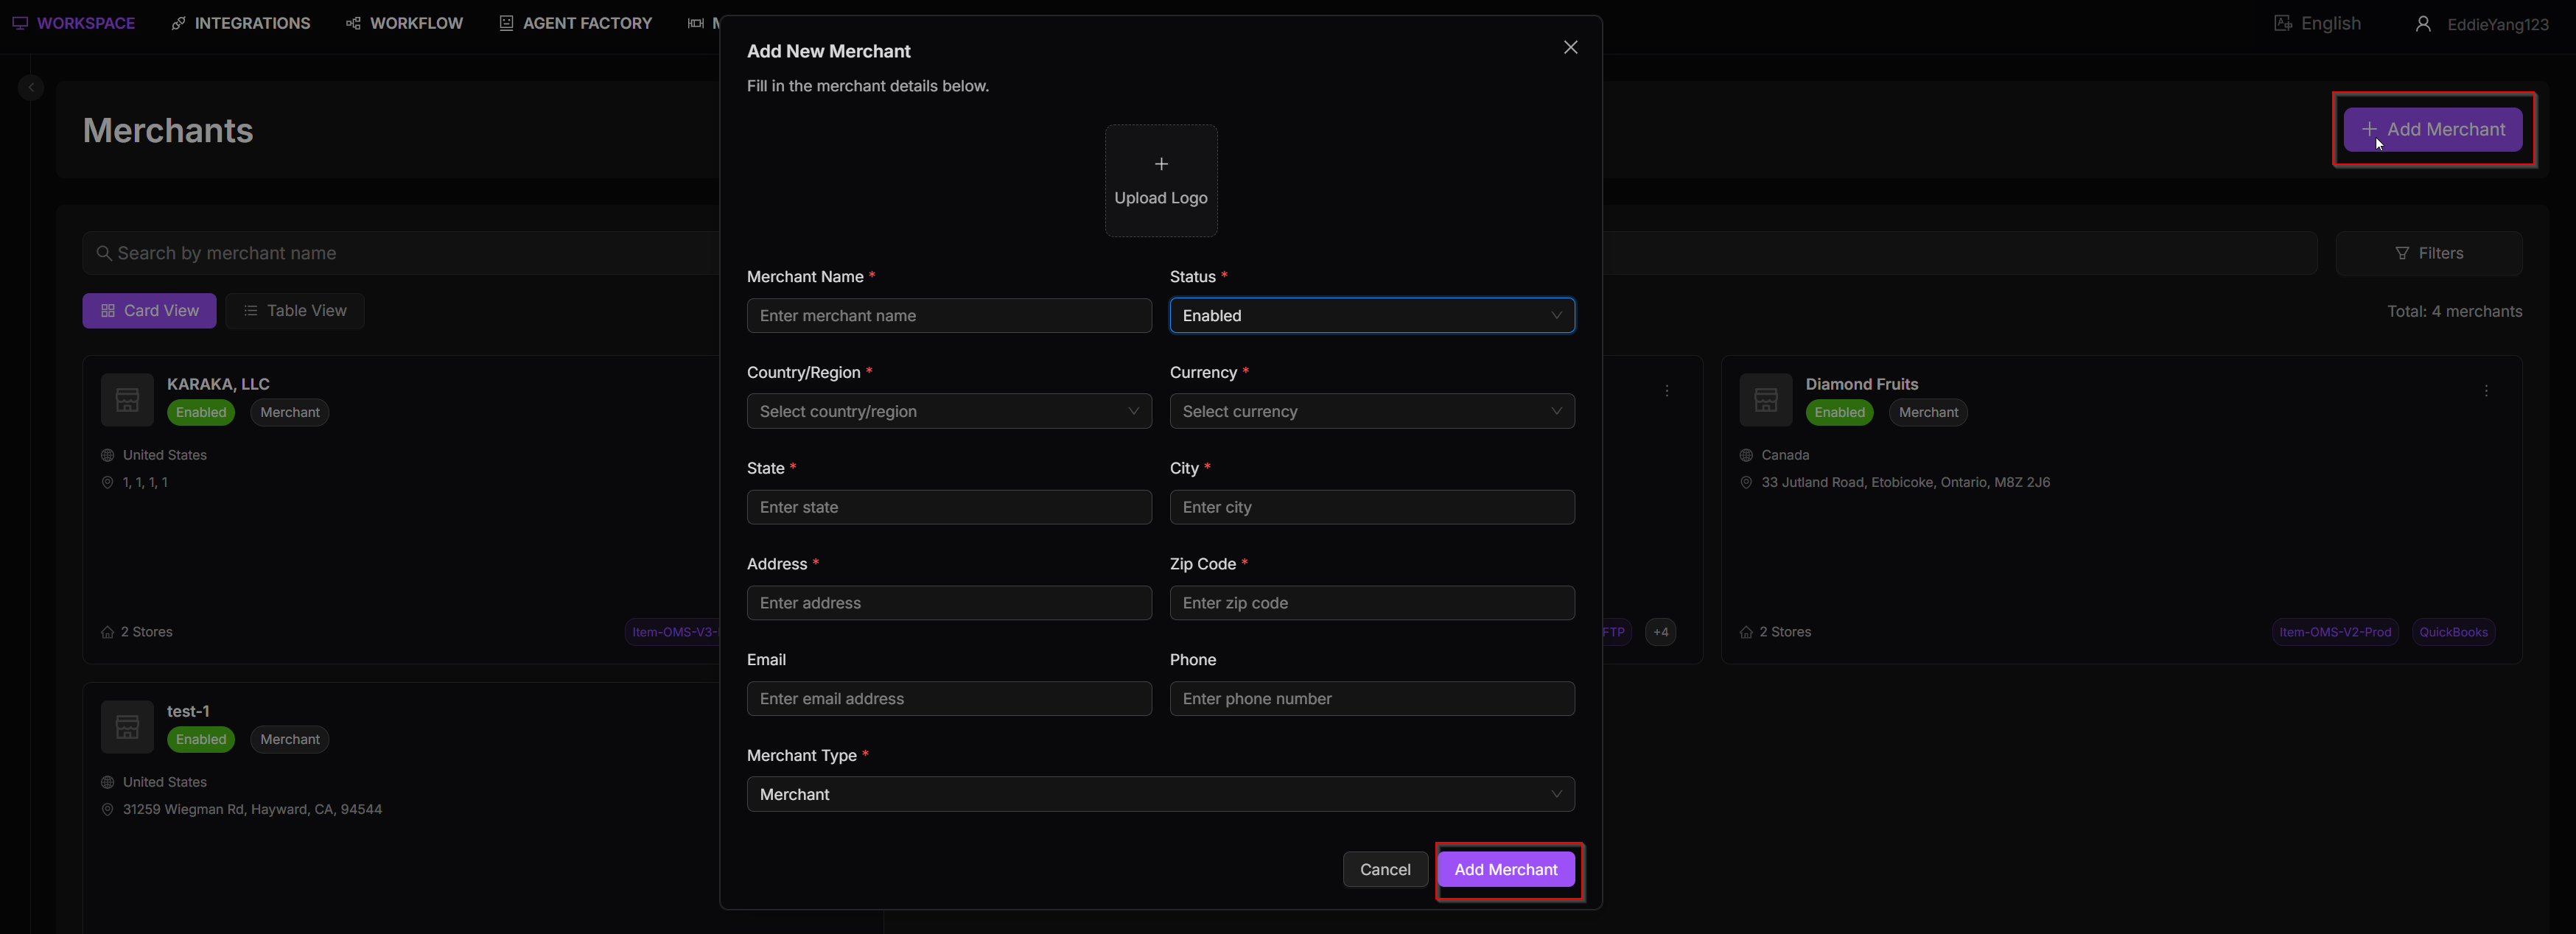
Task: Expand the Country/Region selector
Action: [948, 412]
